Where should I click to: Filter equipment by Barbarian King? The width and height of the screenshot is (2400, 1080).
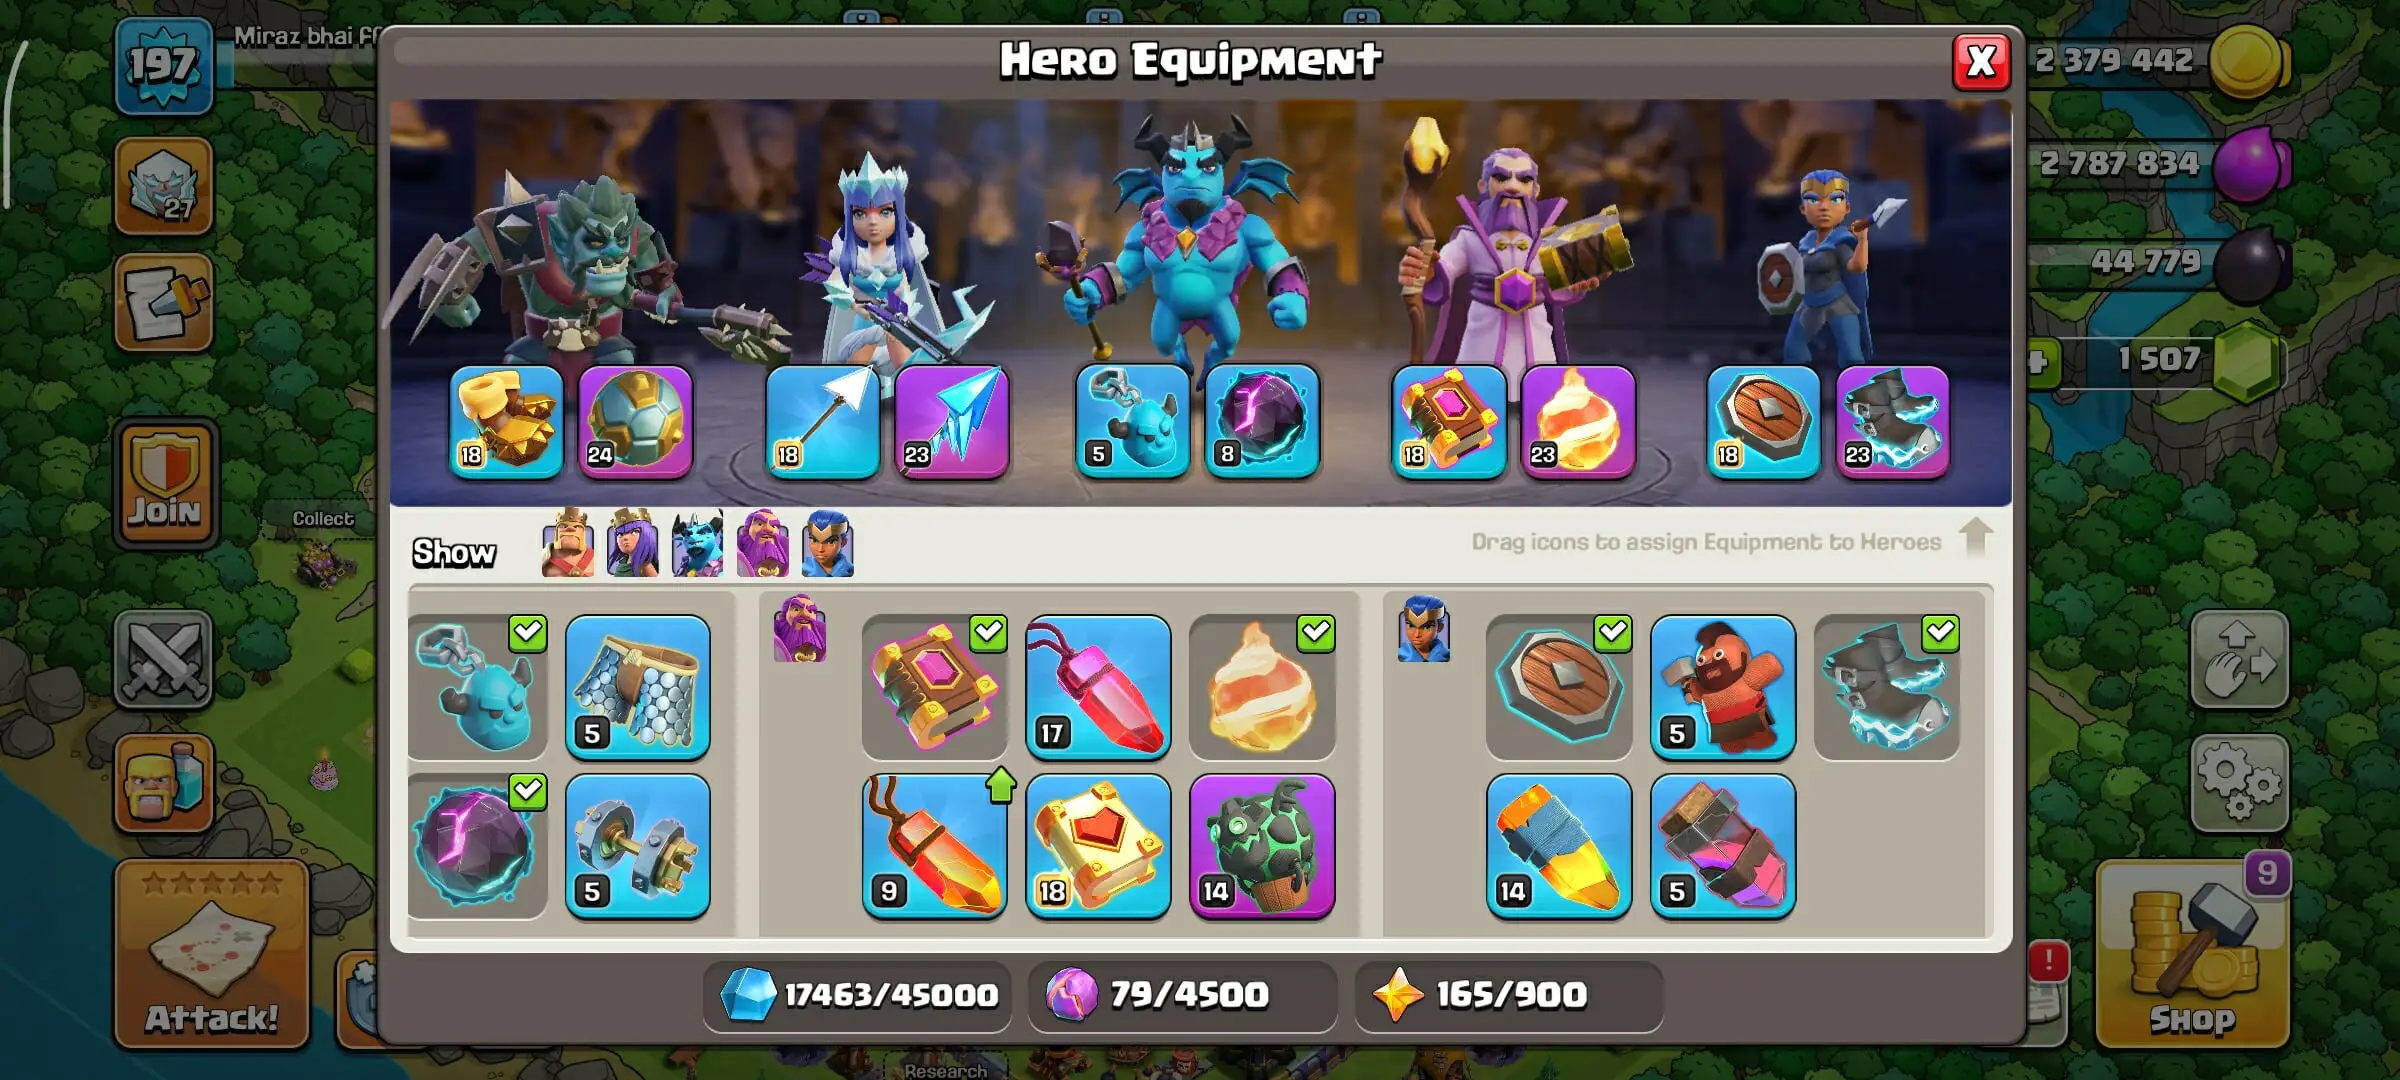pyautogui.click(x=568, y=543)
